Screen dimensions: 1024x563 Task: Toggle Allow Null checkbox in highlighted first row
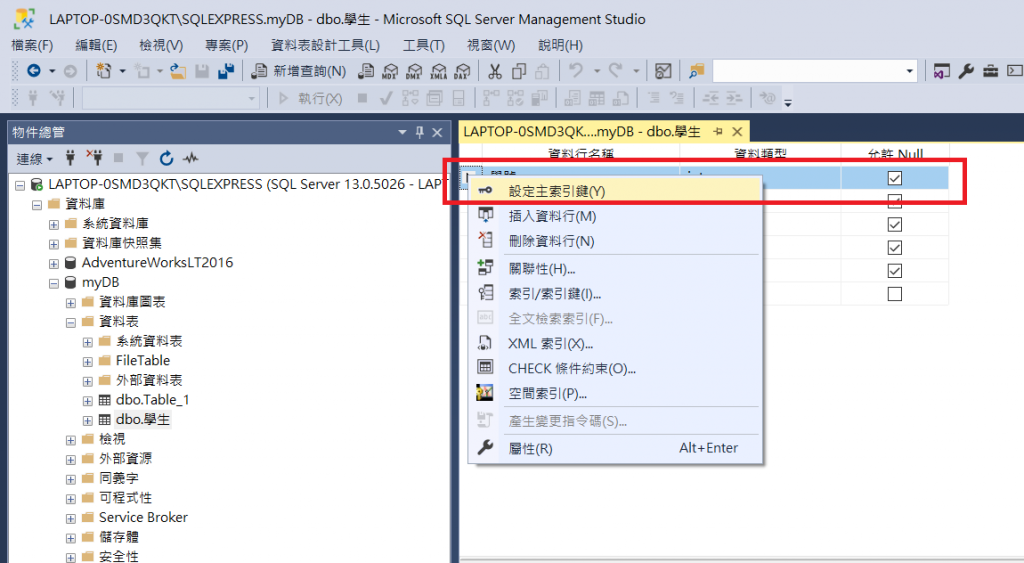[x=895, y=178]
